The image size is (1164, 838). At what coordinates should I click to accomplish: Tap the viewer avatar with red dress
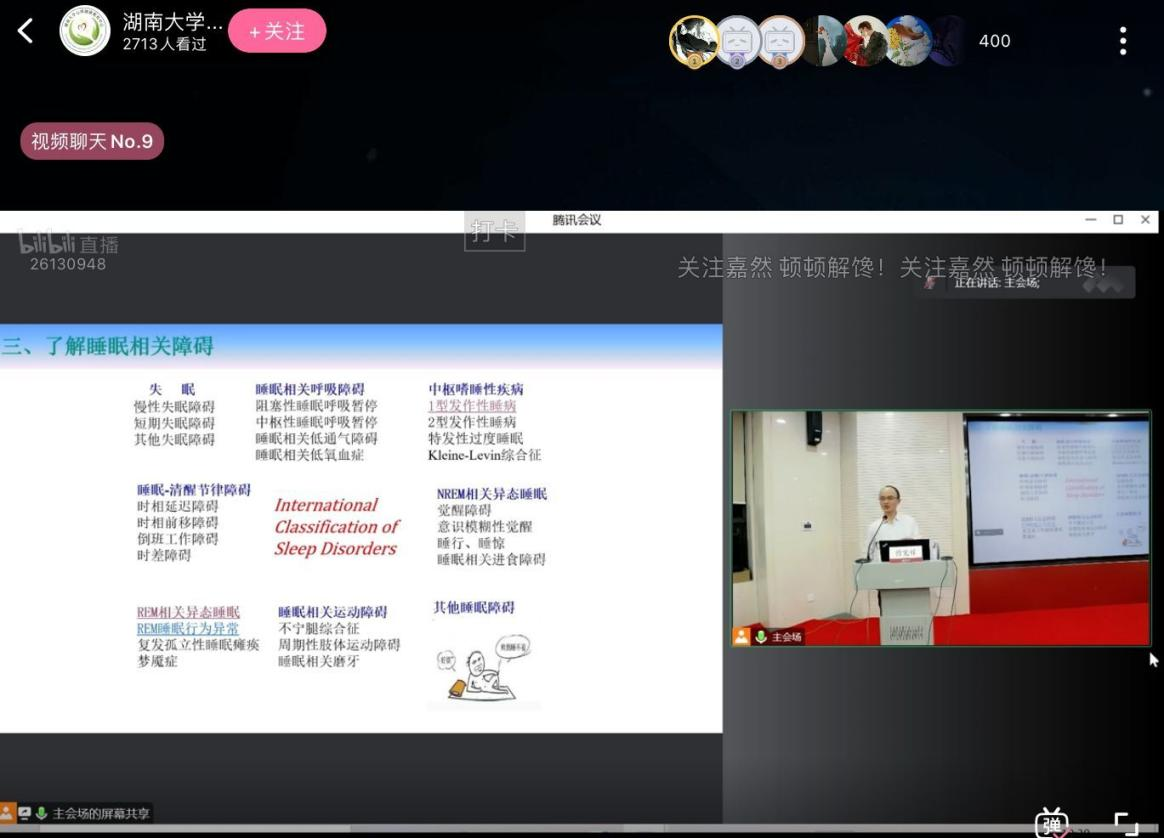(x=864, y=41)
